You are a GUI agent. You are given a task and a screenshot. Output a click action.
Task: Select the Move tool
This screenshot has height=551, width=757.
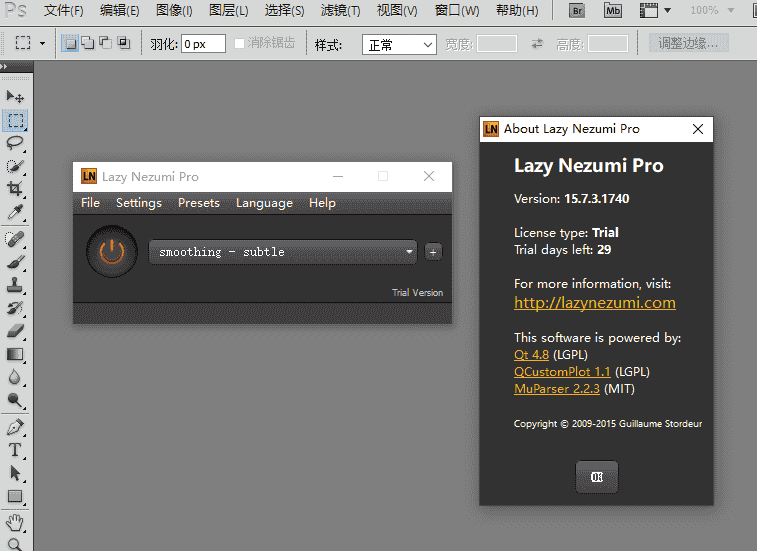(x=15, y=96)
